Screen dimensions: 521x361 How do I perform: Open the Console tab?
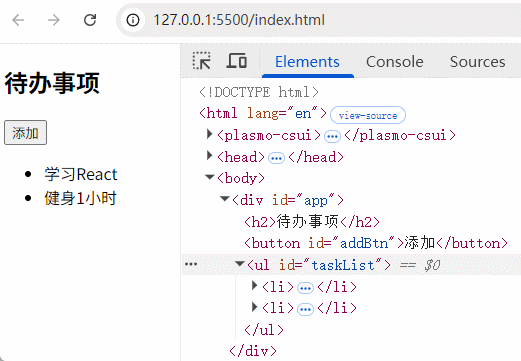395,62
